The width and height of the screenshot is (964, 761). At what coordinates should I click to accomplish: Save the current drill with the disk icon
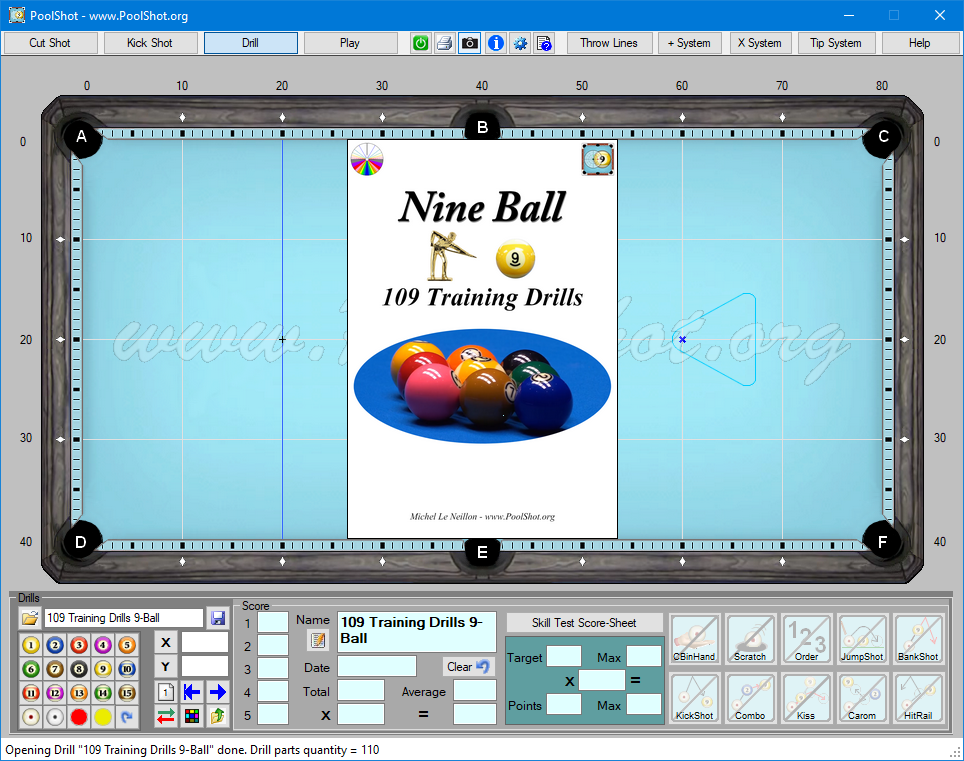[218, 617]
